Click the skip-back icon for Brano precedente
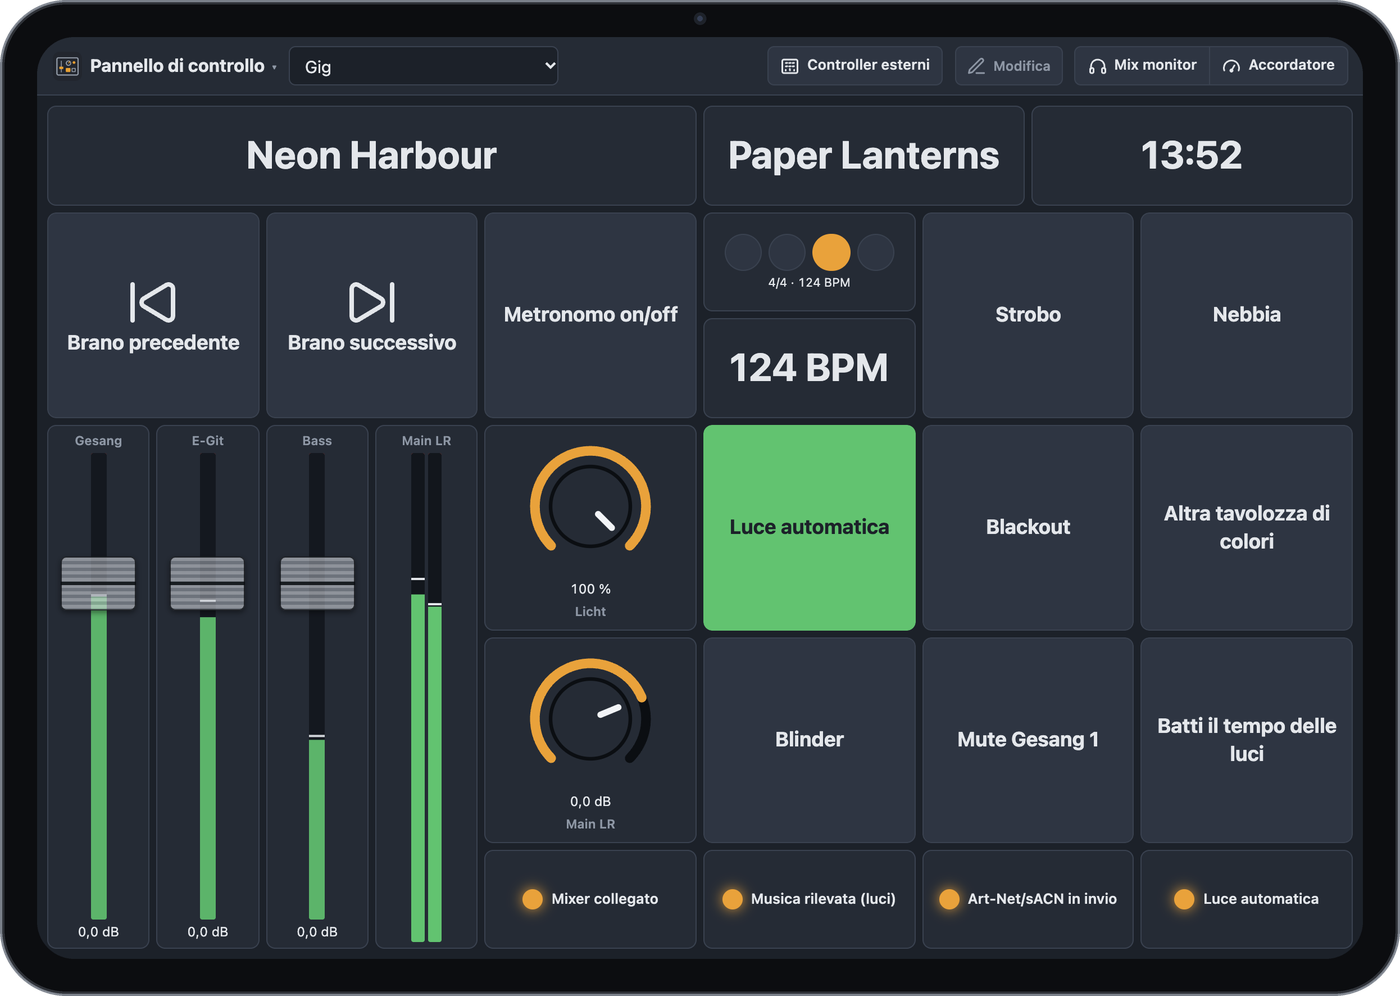This screenshot has height=996, width=1400. 153,302
